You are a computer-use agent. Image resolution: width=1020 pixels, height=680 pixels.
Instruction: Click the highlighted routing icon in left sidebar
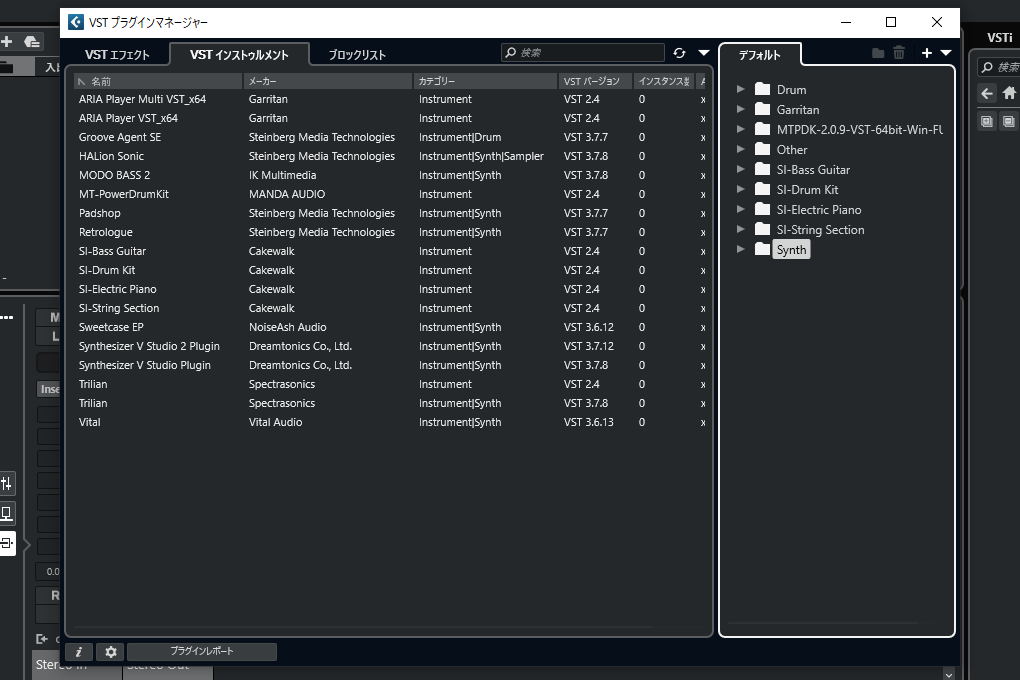[x=7, y=543]
